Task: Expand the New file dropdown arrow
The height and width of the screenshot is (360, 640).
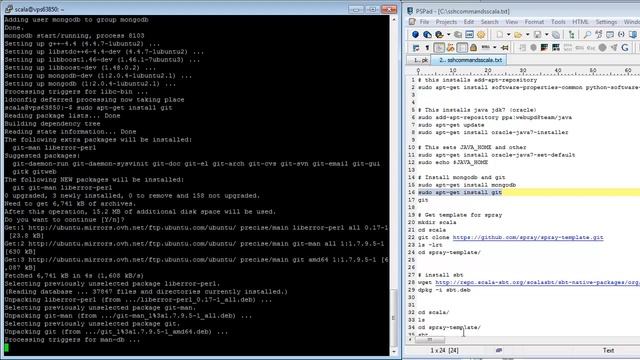Action: click(509, 35)
